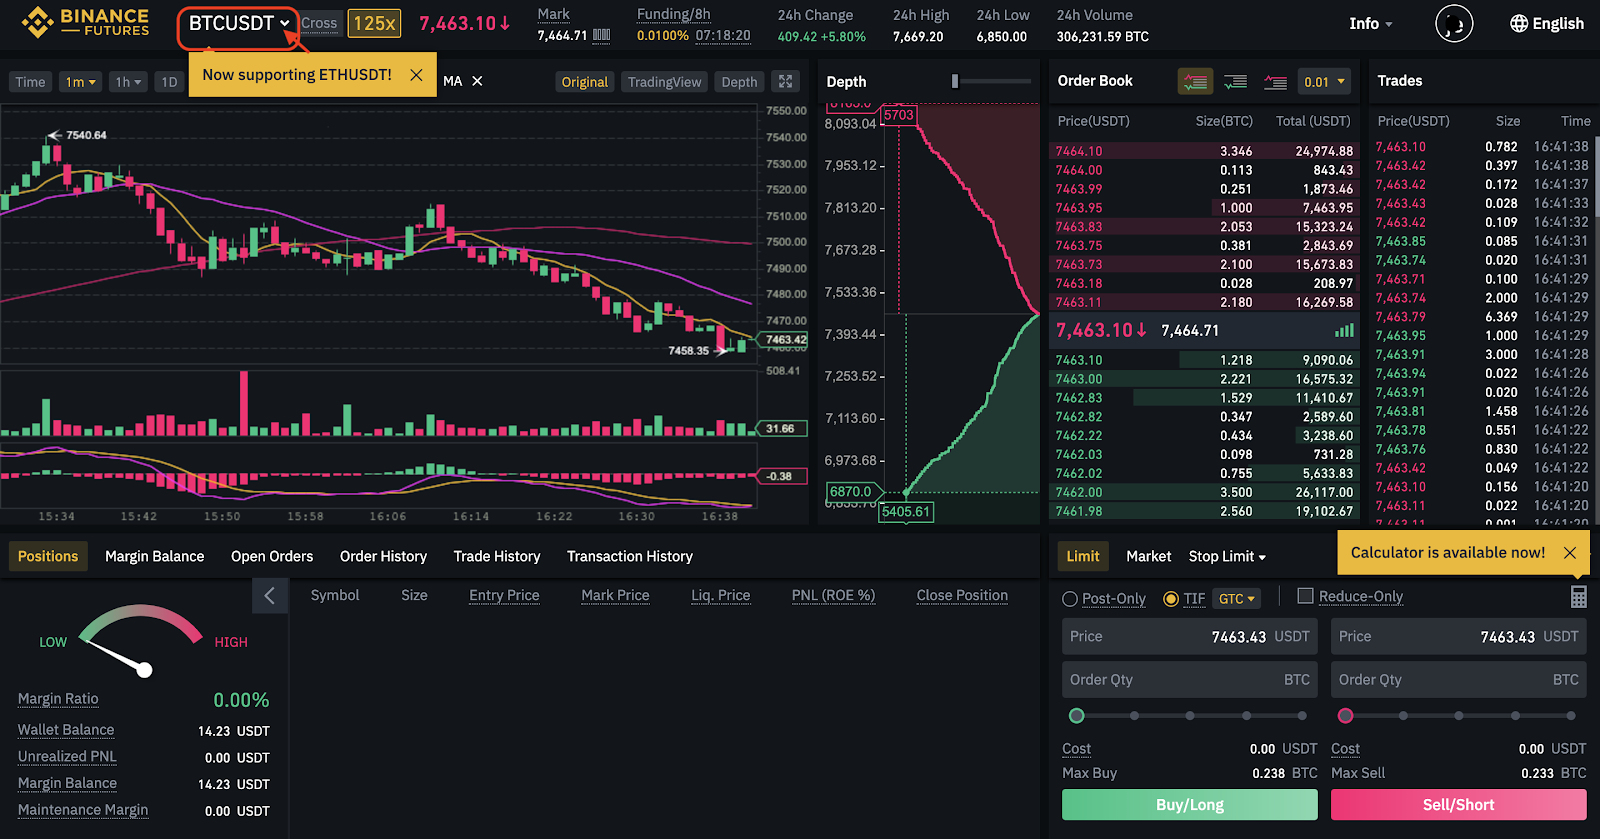Expand the Stop Limit order type dropdown
Image resolution: width=1600 pixels, height=839 pixels.
point(1227,556)
